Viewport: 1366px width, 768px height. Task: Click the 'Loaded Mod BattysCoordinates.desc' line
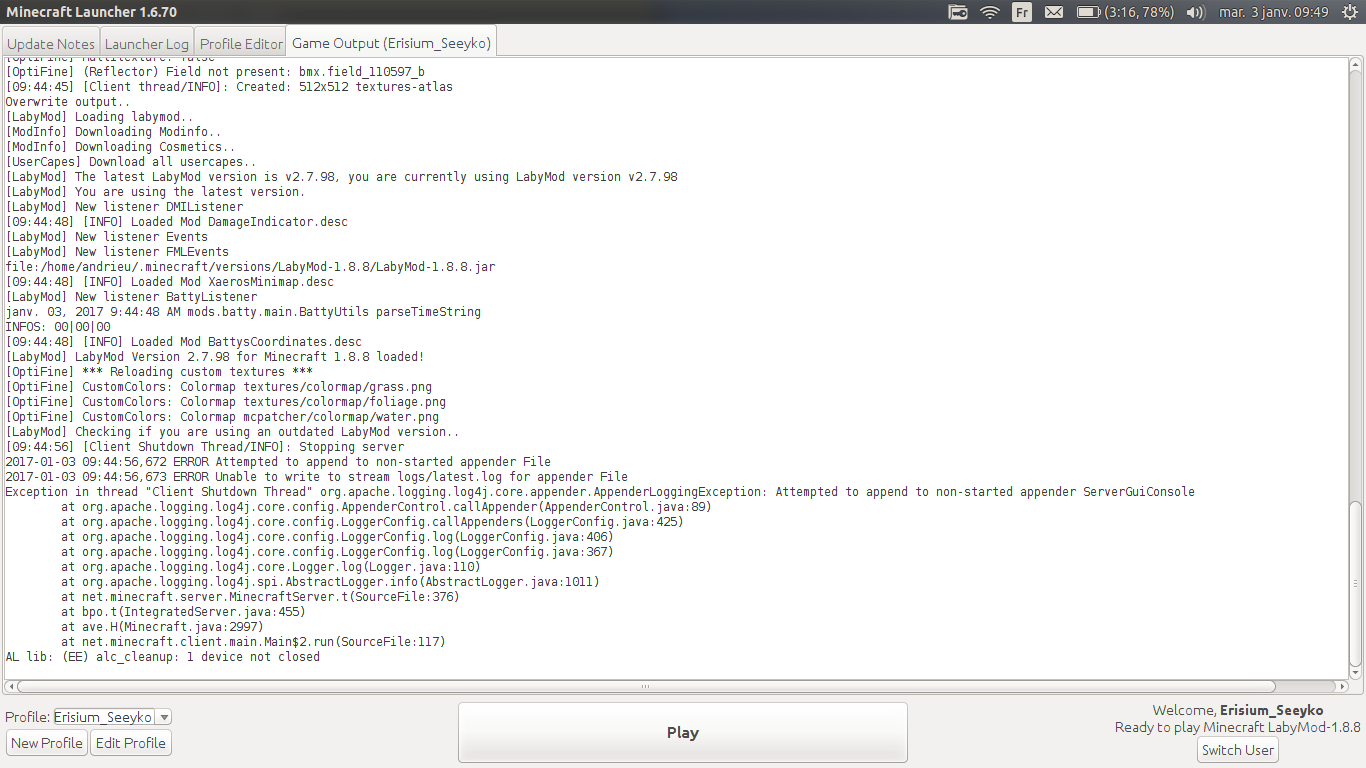[184, 342]
